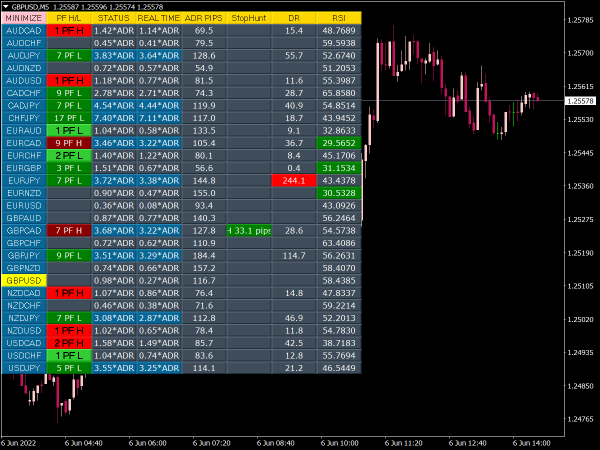
Task: Click the REAL TIME column header
Action: point(159,18)
